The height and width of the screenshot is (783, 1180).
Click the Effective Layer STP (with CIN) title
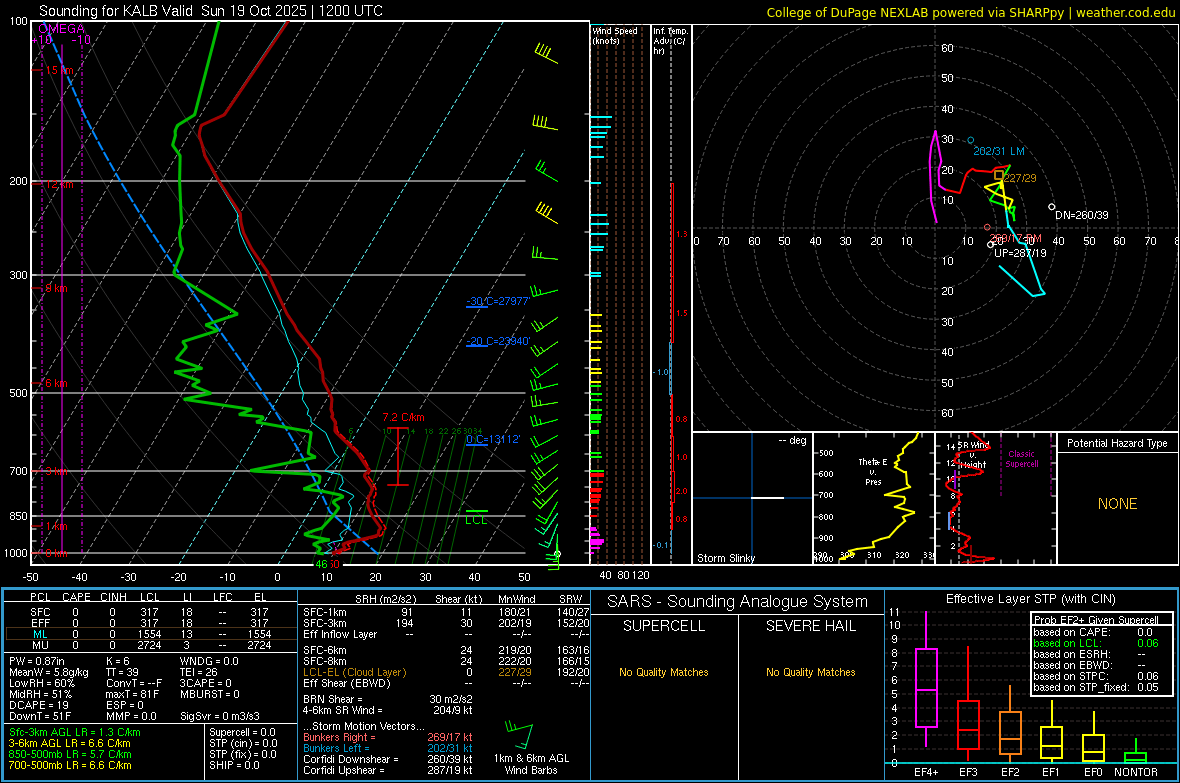tap(1031, 599)
